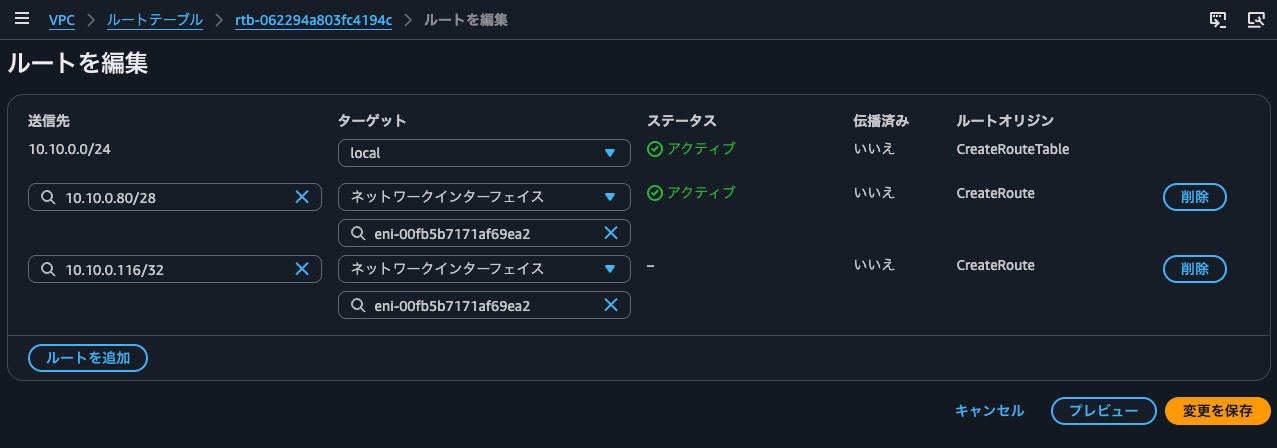Clear the 10.10.0.80/28 destination field

[x=301, y=198]
